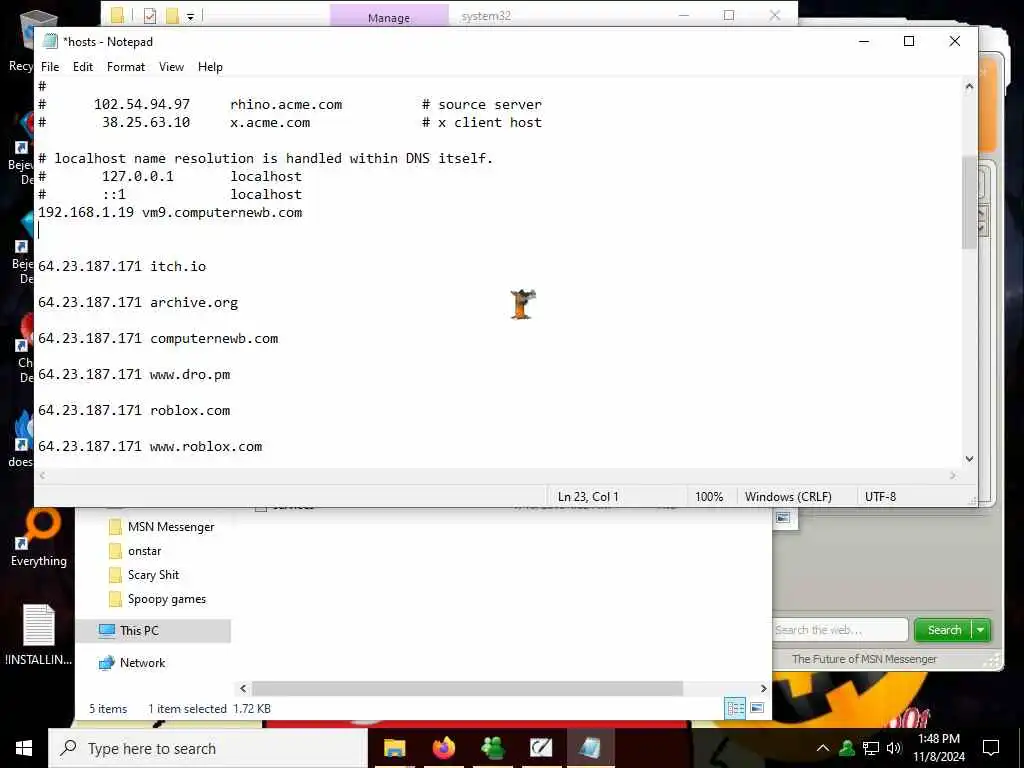Click the www.roblox.com hosts entry
The width and height of the screenshot is (1024, 768).
[150, 446]
